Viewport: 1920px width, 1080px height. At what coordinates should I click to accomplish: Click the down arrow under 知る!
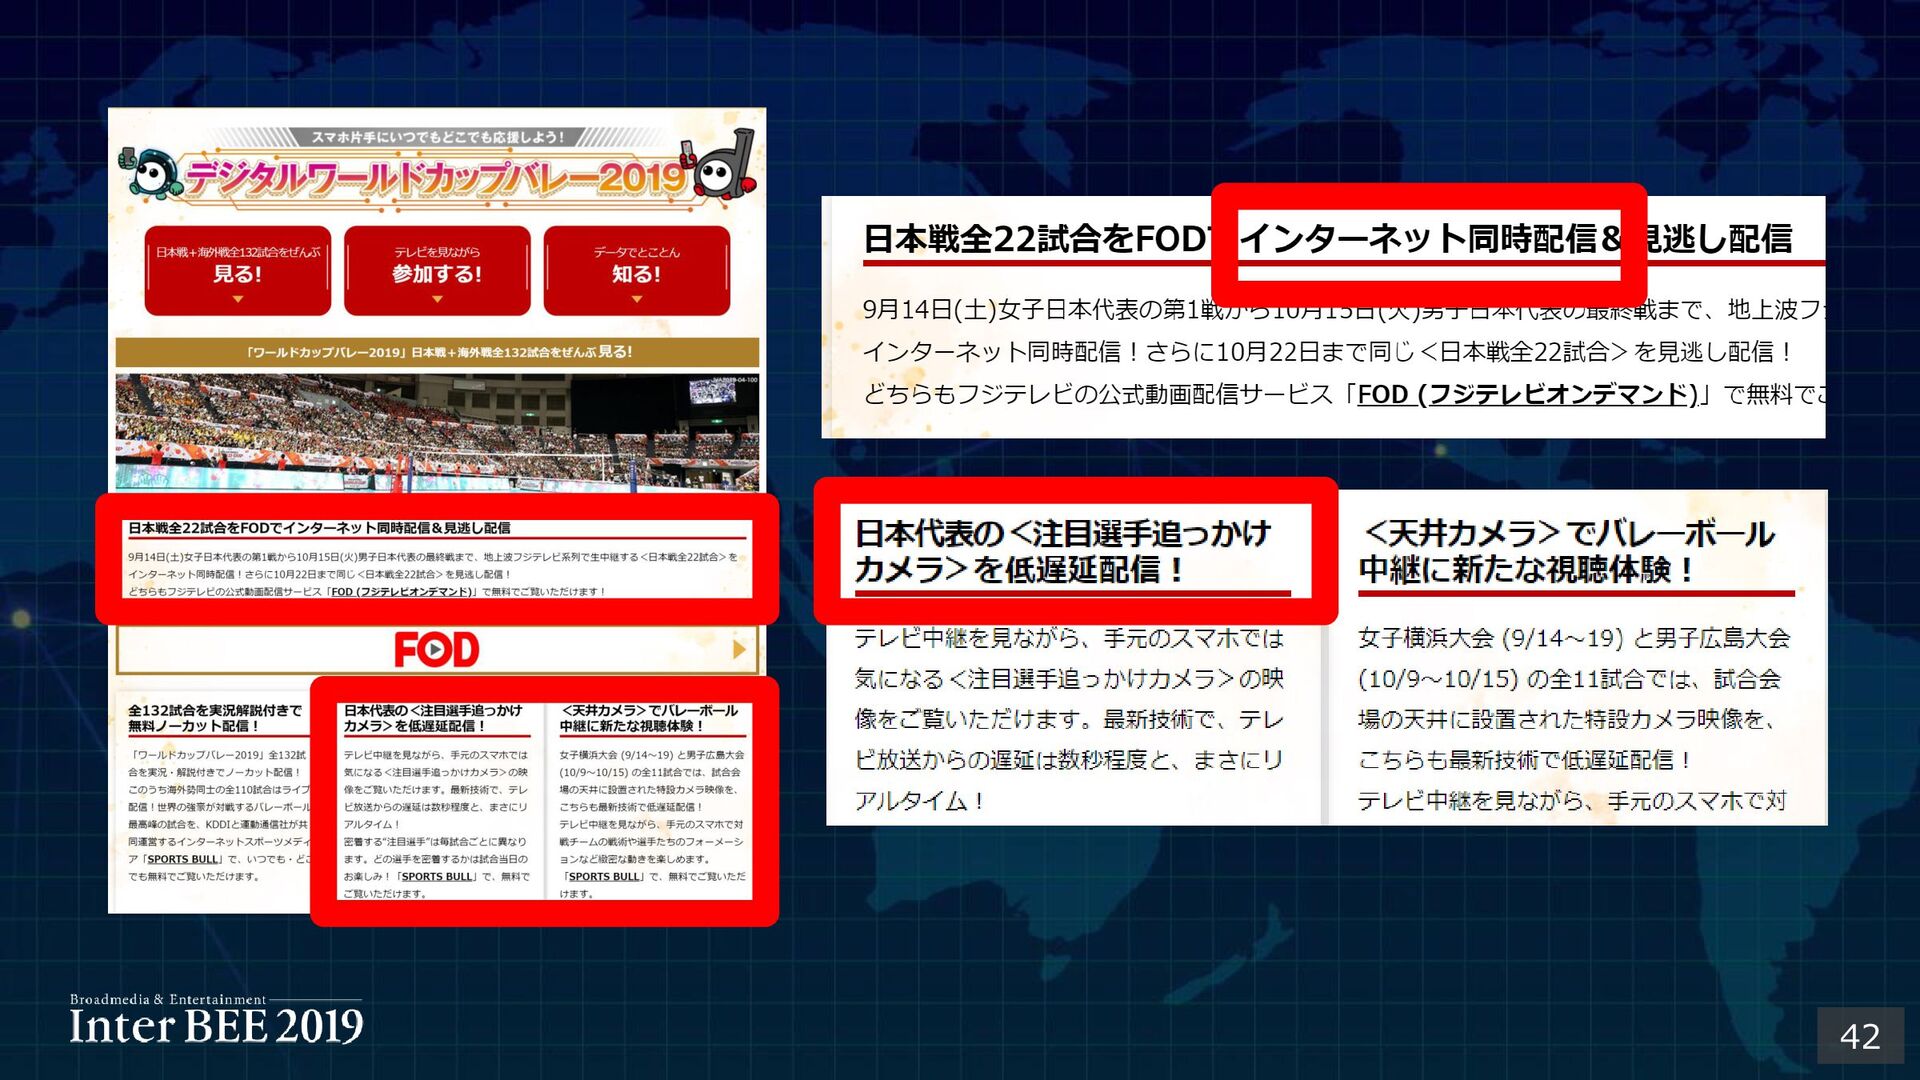pos(636,299)
